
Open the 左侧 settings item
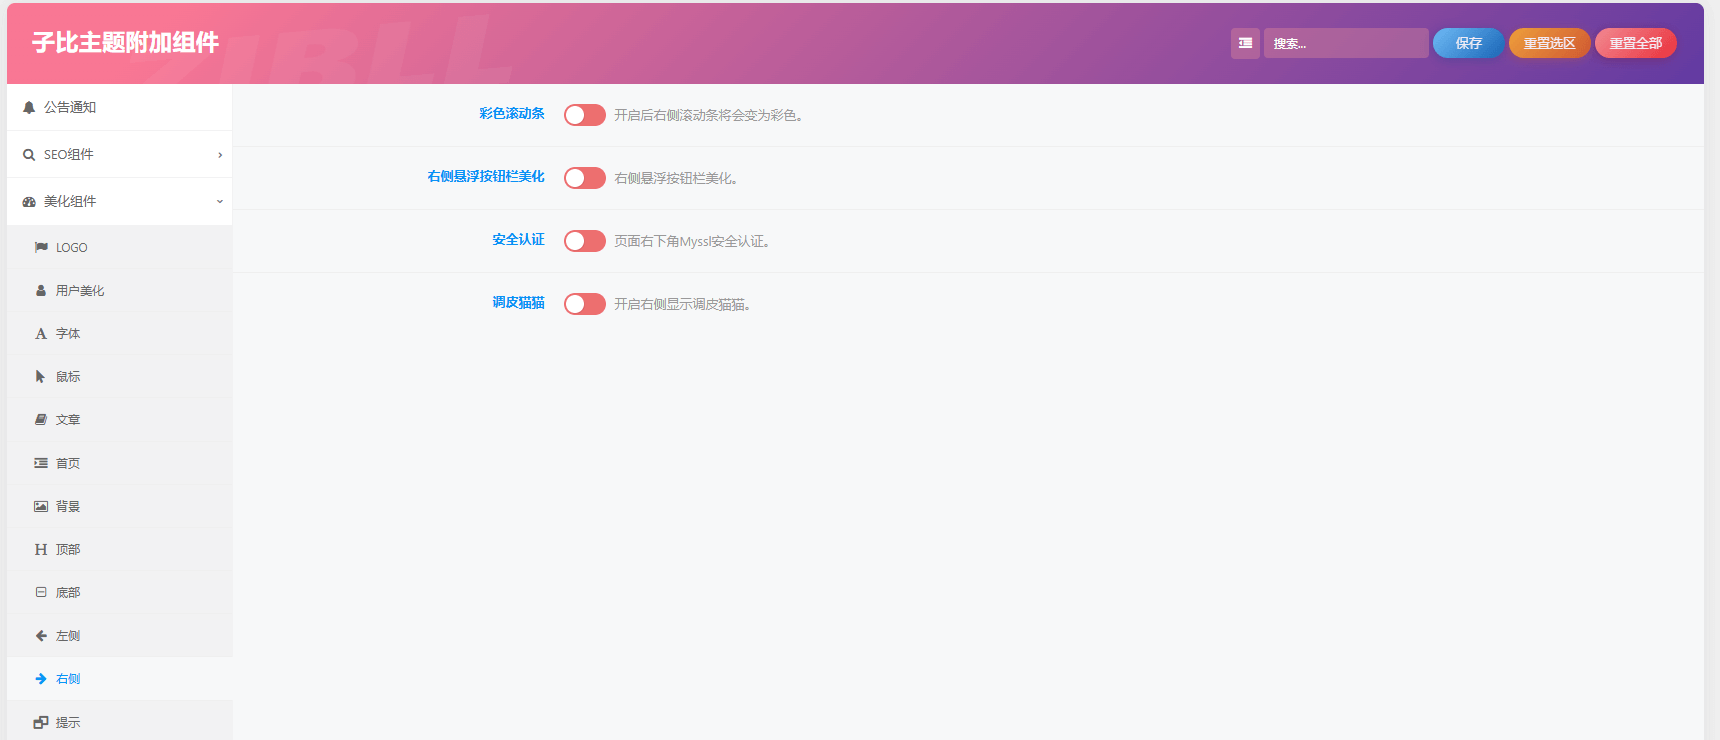[x=119, y=635]
